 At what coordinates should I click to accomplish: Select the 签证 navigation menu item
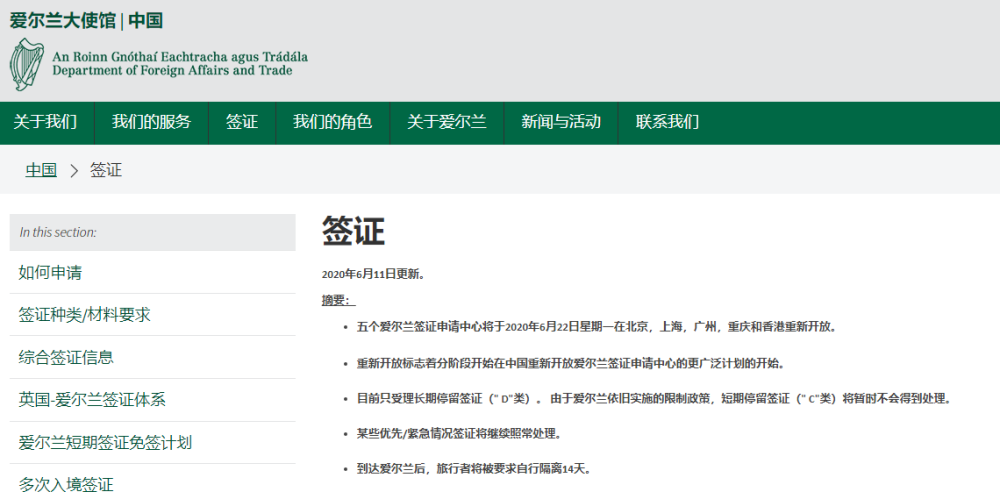pyautogui.click(x=242, y=122)
